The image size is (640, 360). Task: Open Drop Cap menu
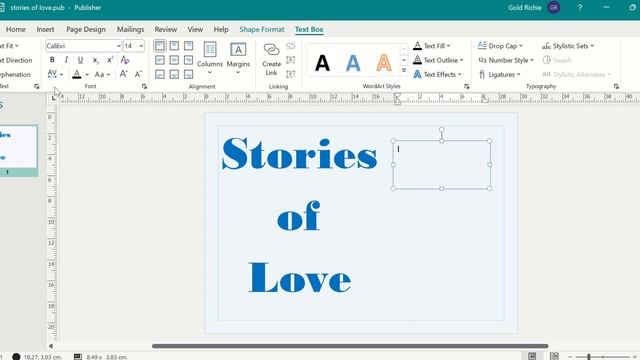coord(500,46)
